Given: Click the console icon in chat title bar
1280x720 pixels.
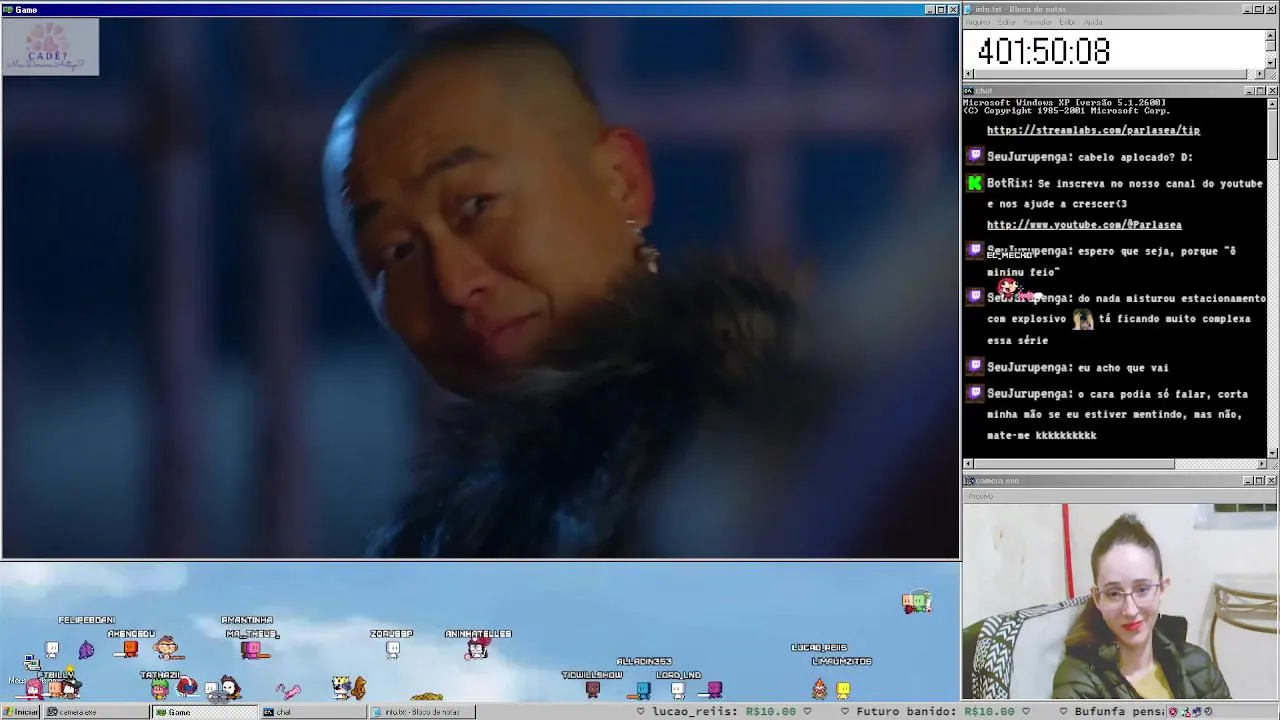Looking at the screenshot, I should point(968,90).
